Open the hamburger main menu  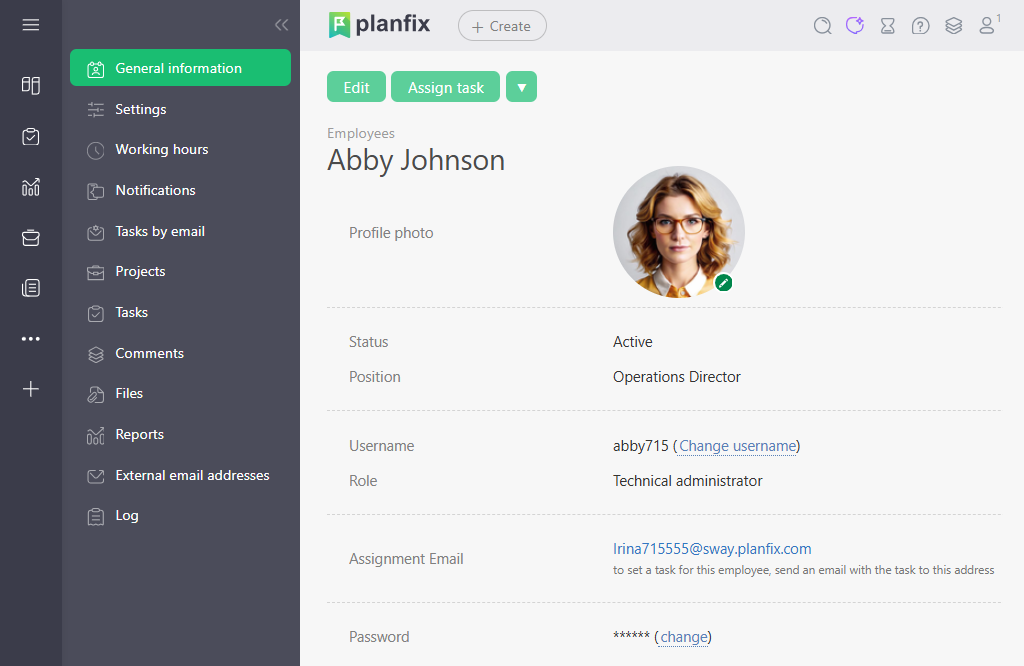[x=31, y=25]
